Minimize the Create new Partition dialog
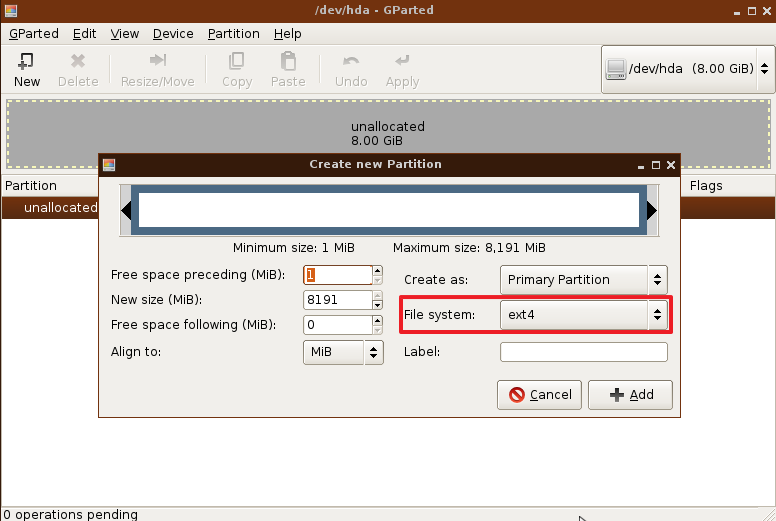Image resolution: width=776 pixels, height=521 pixels. (641, 167)
